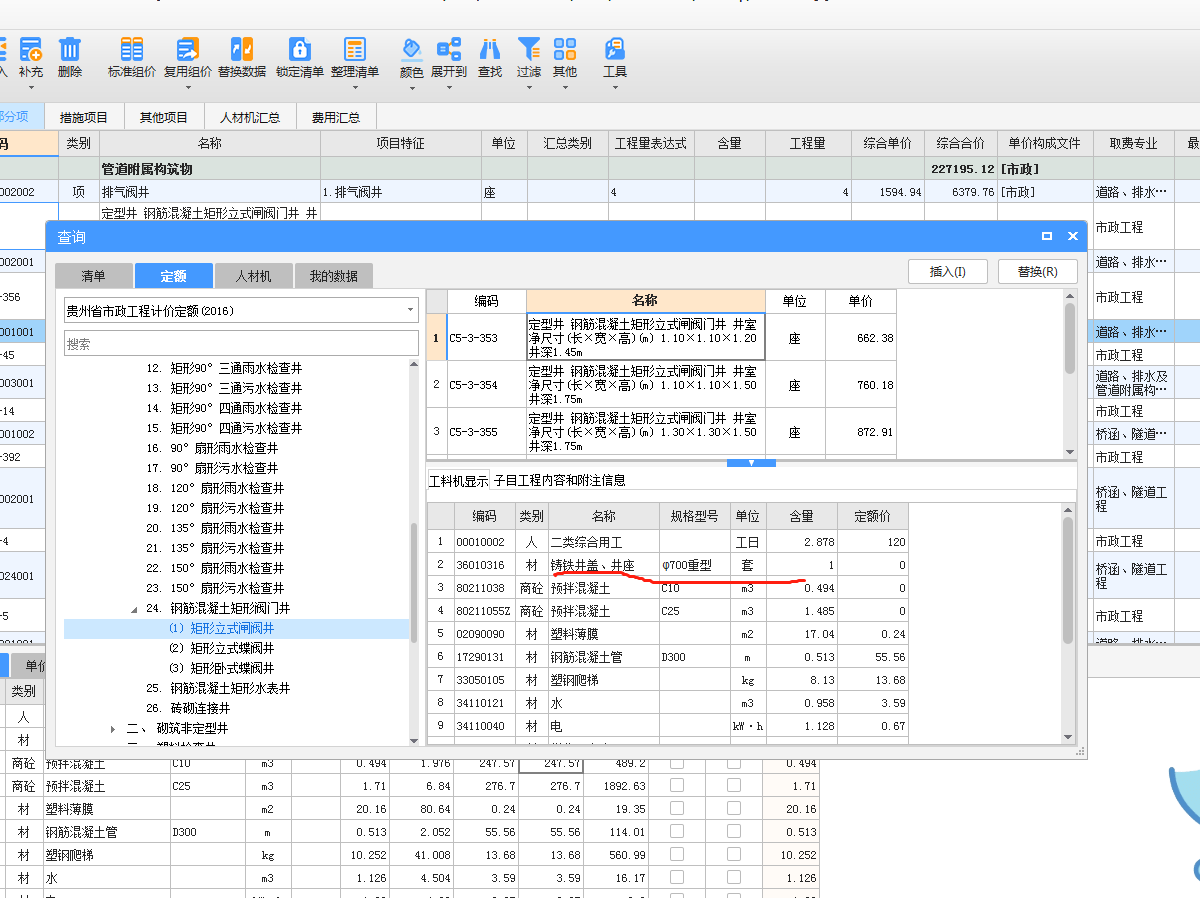Viewport: 1200px width, 898px height.
Task: Tick the second checkbox in 塑料薄膜 row
Action: 734,809
